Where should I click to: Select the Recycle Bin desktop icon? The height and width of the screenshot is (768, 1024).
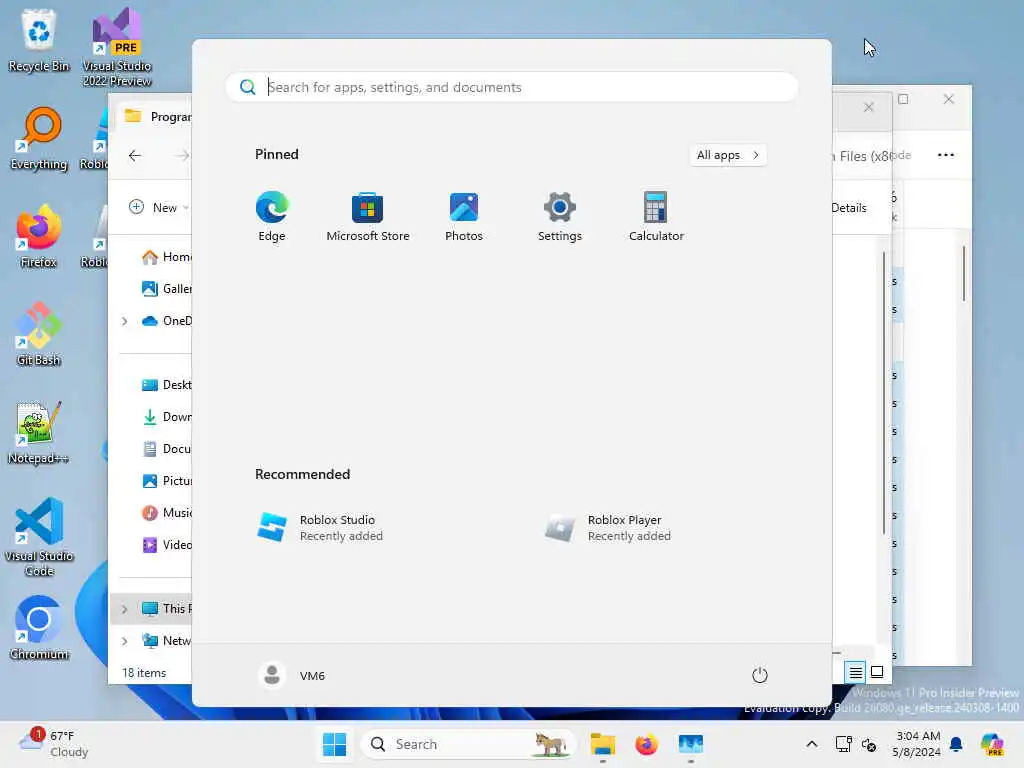point(39,40)
